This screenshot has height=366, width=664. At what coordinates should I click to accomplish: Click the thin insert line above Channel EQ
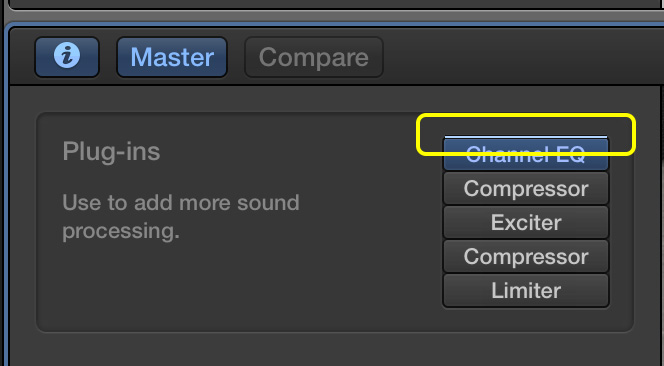526,137
